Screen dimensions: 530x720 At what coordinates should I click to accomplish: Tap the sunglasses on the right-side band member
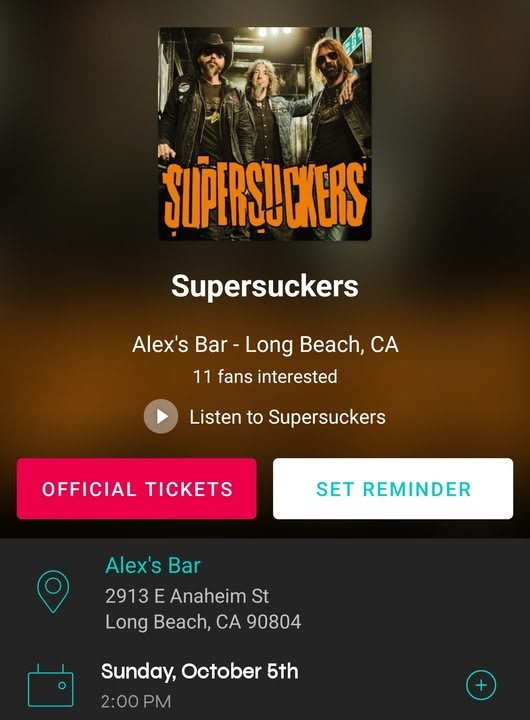[x=327, y=58]
